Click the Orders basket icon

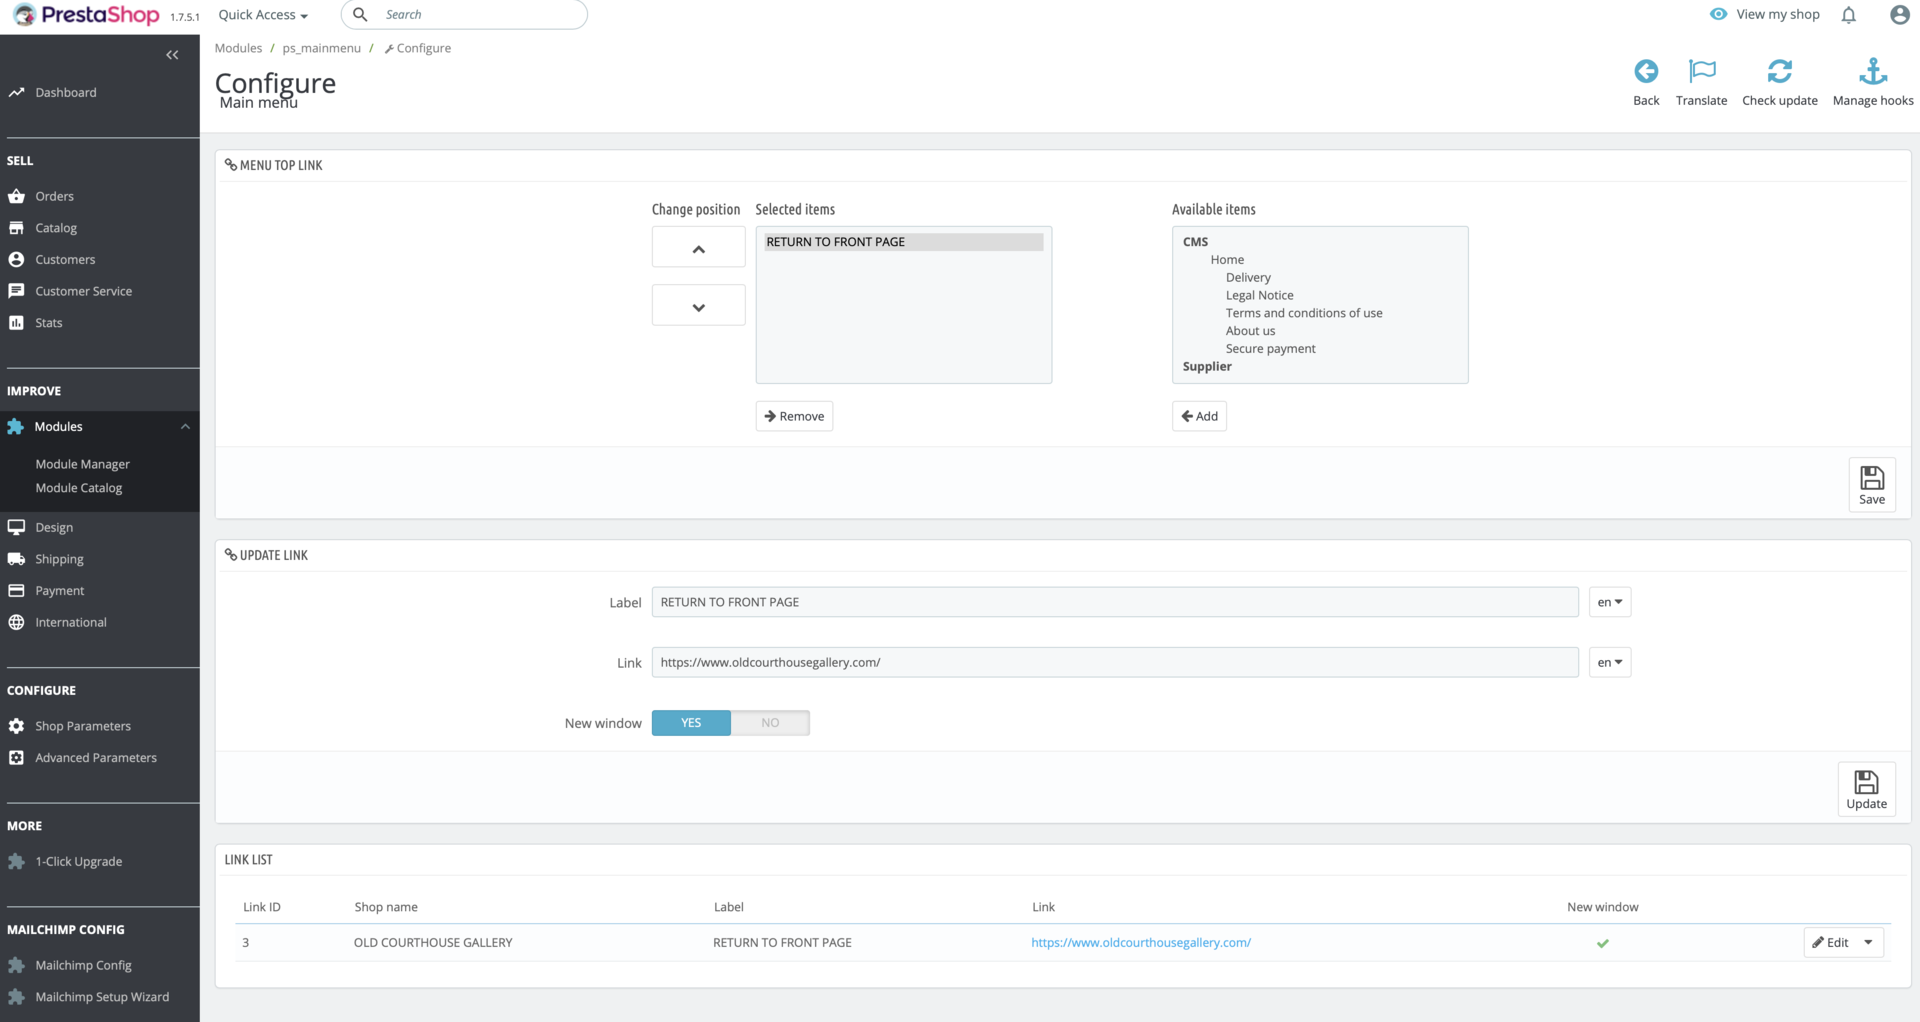[x=16, y=196]
